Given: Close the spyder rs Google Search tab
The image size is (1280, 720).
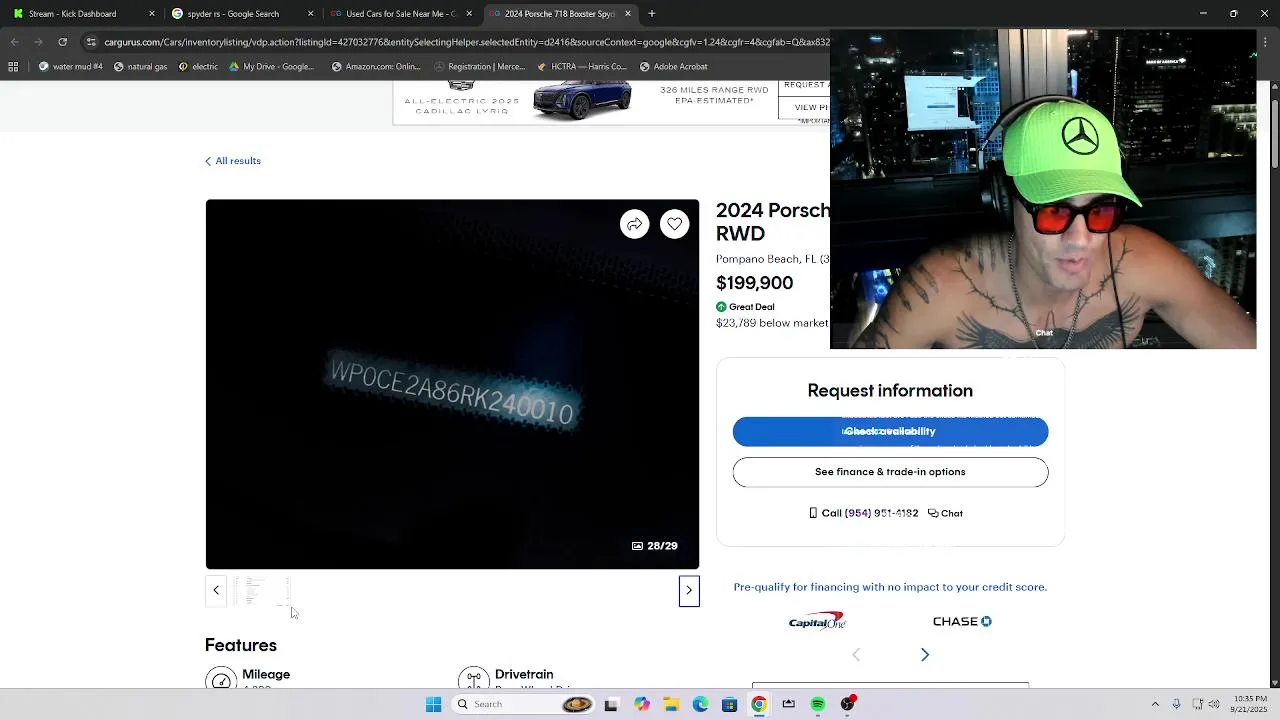Looking at the screenshot, I should 311,14.
